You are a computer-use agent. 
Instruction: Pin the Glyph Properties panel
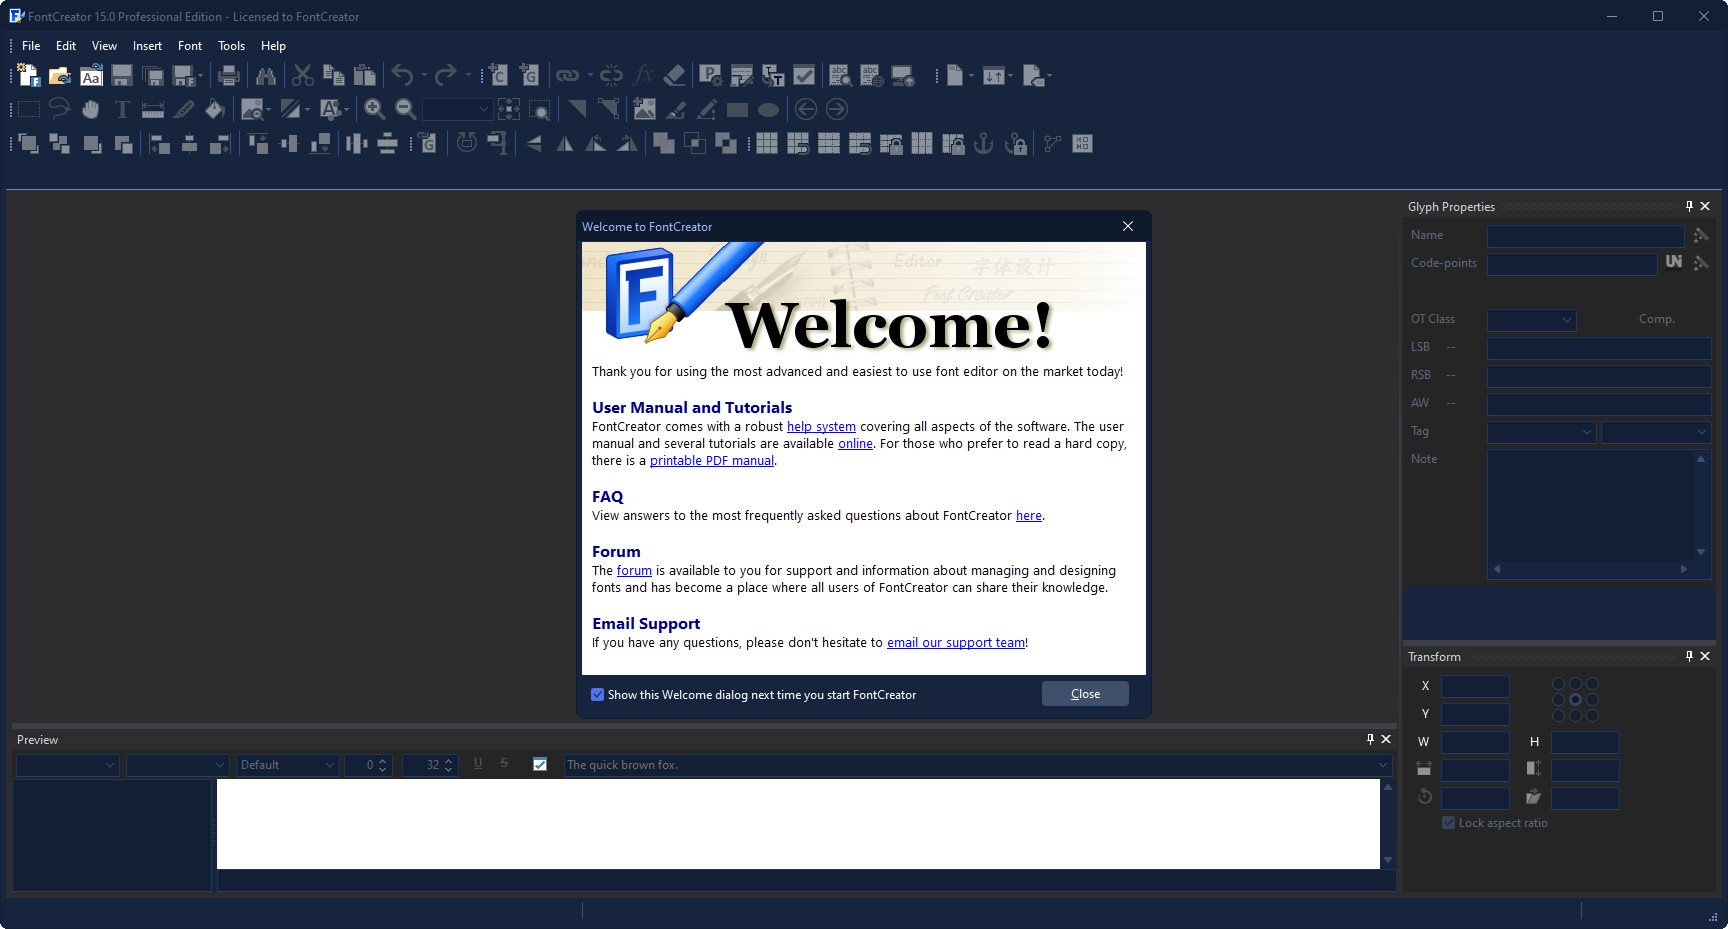pos(1689,206)
